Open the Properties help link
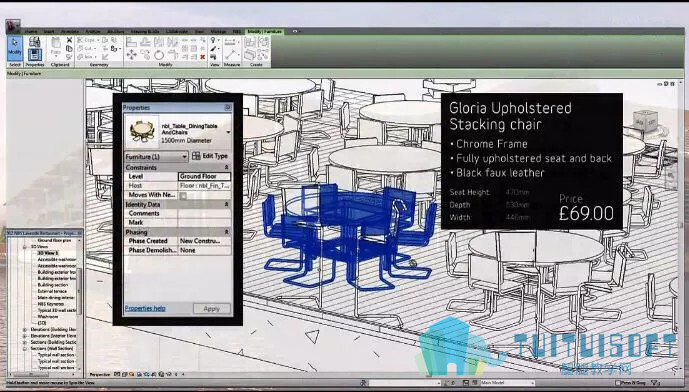Viewport: 689px width, 392px height. 145,308
